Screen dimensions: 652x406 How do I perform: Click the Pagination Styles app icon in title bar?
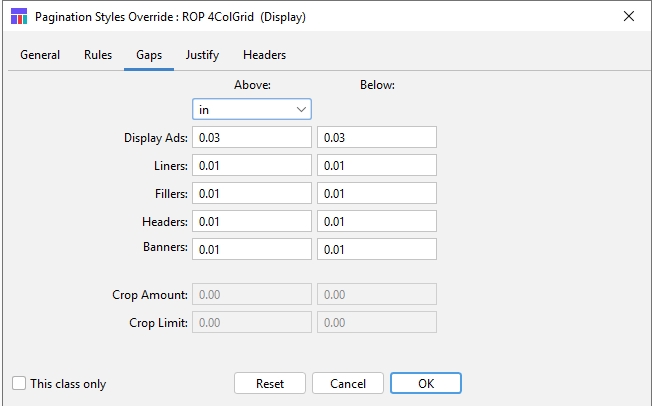point(18,16)
